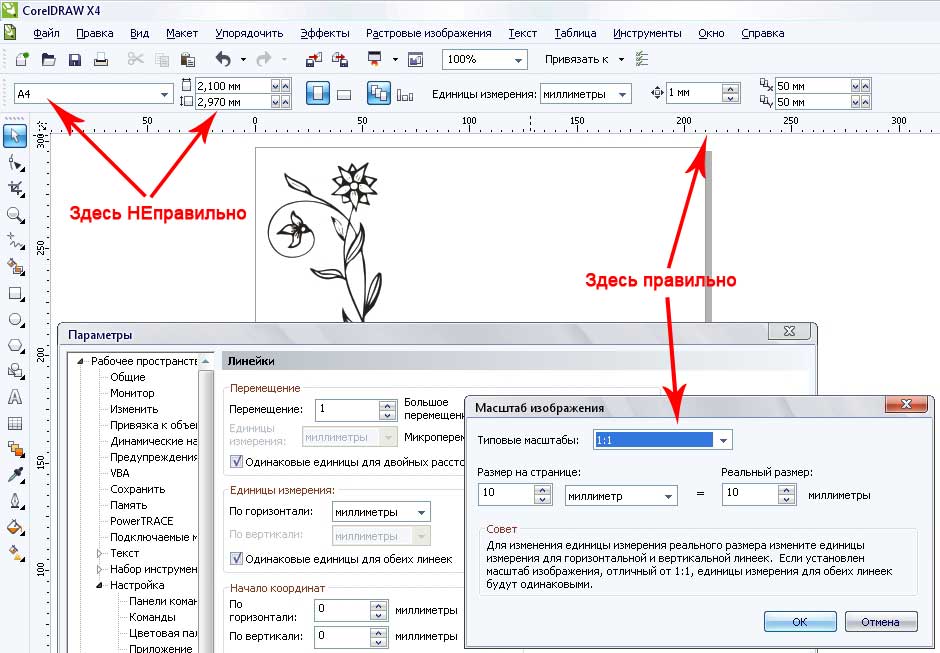Open the Welcome screen icon
940x653 pixels.
(415, 59)
